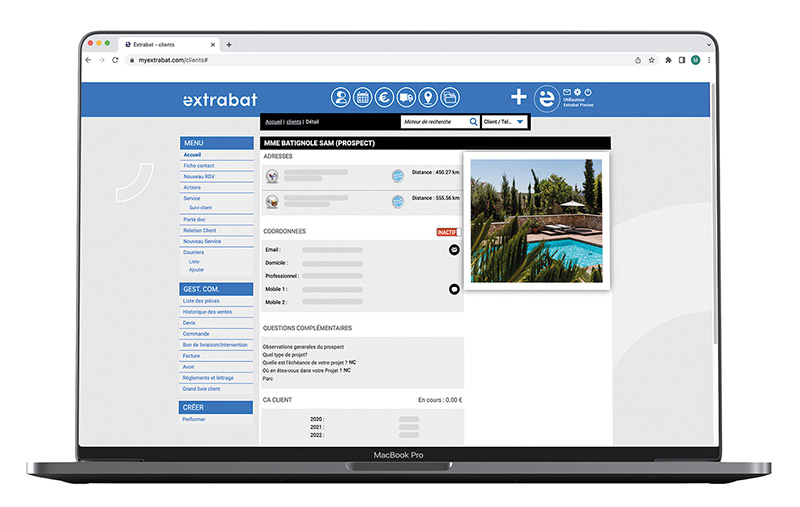
Task: Click the extrabat logo
Action: pos(220,99)
